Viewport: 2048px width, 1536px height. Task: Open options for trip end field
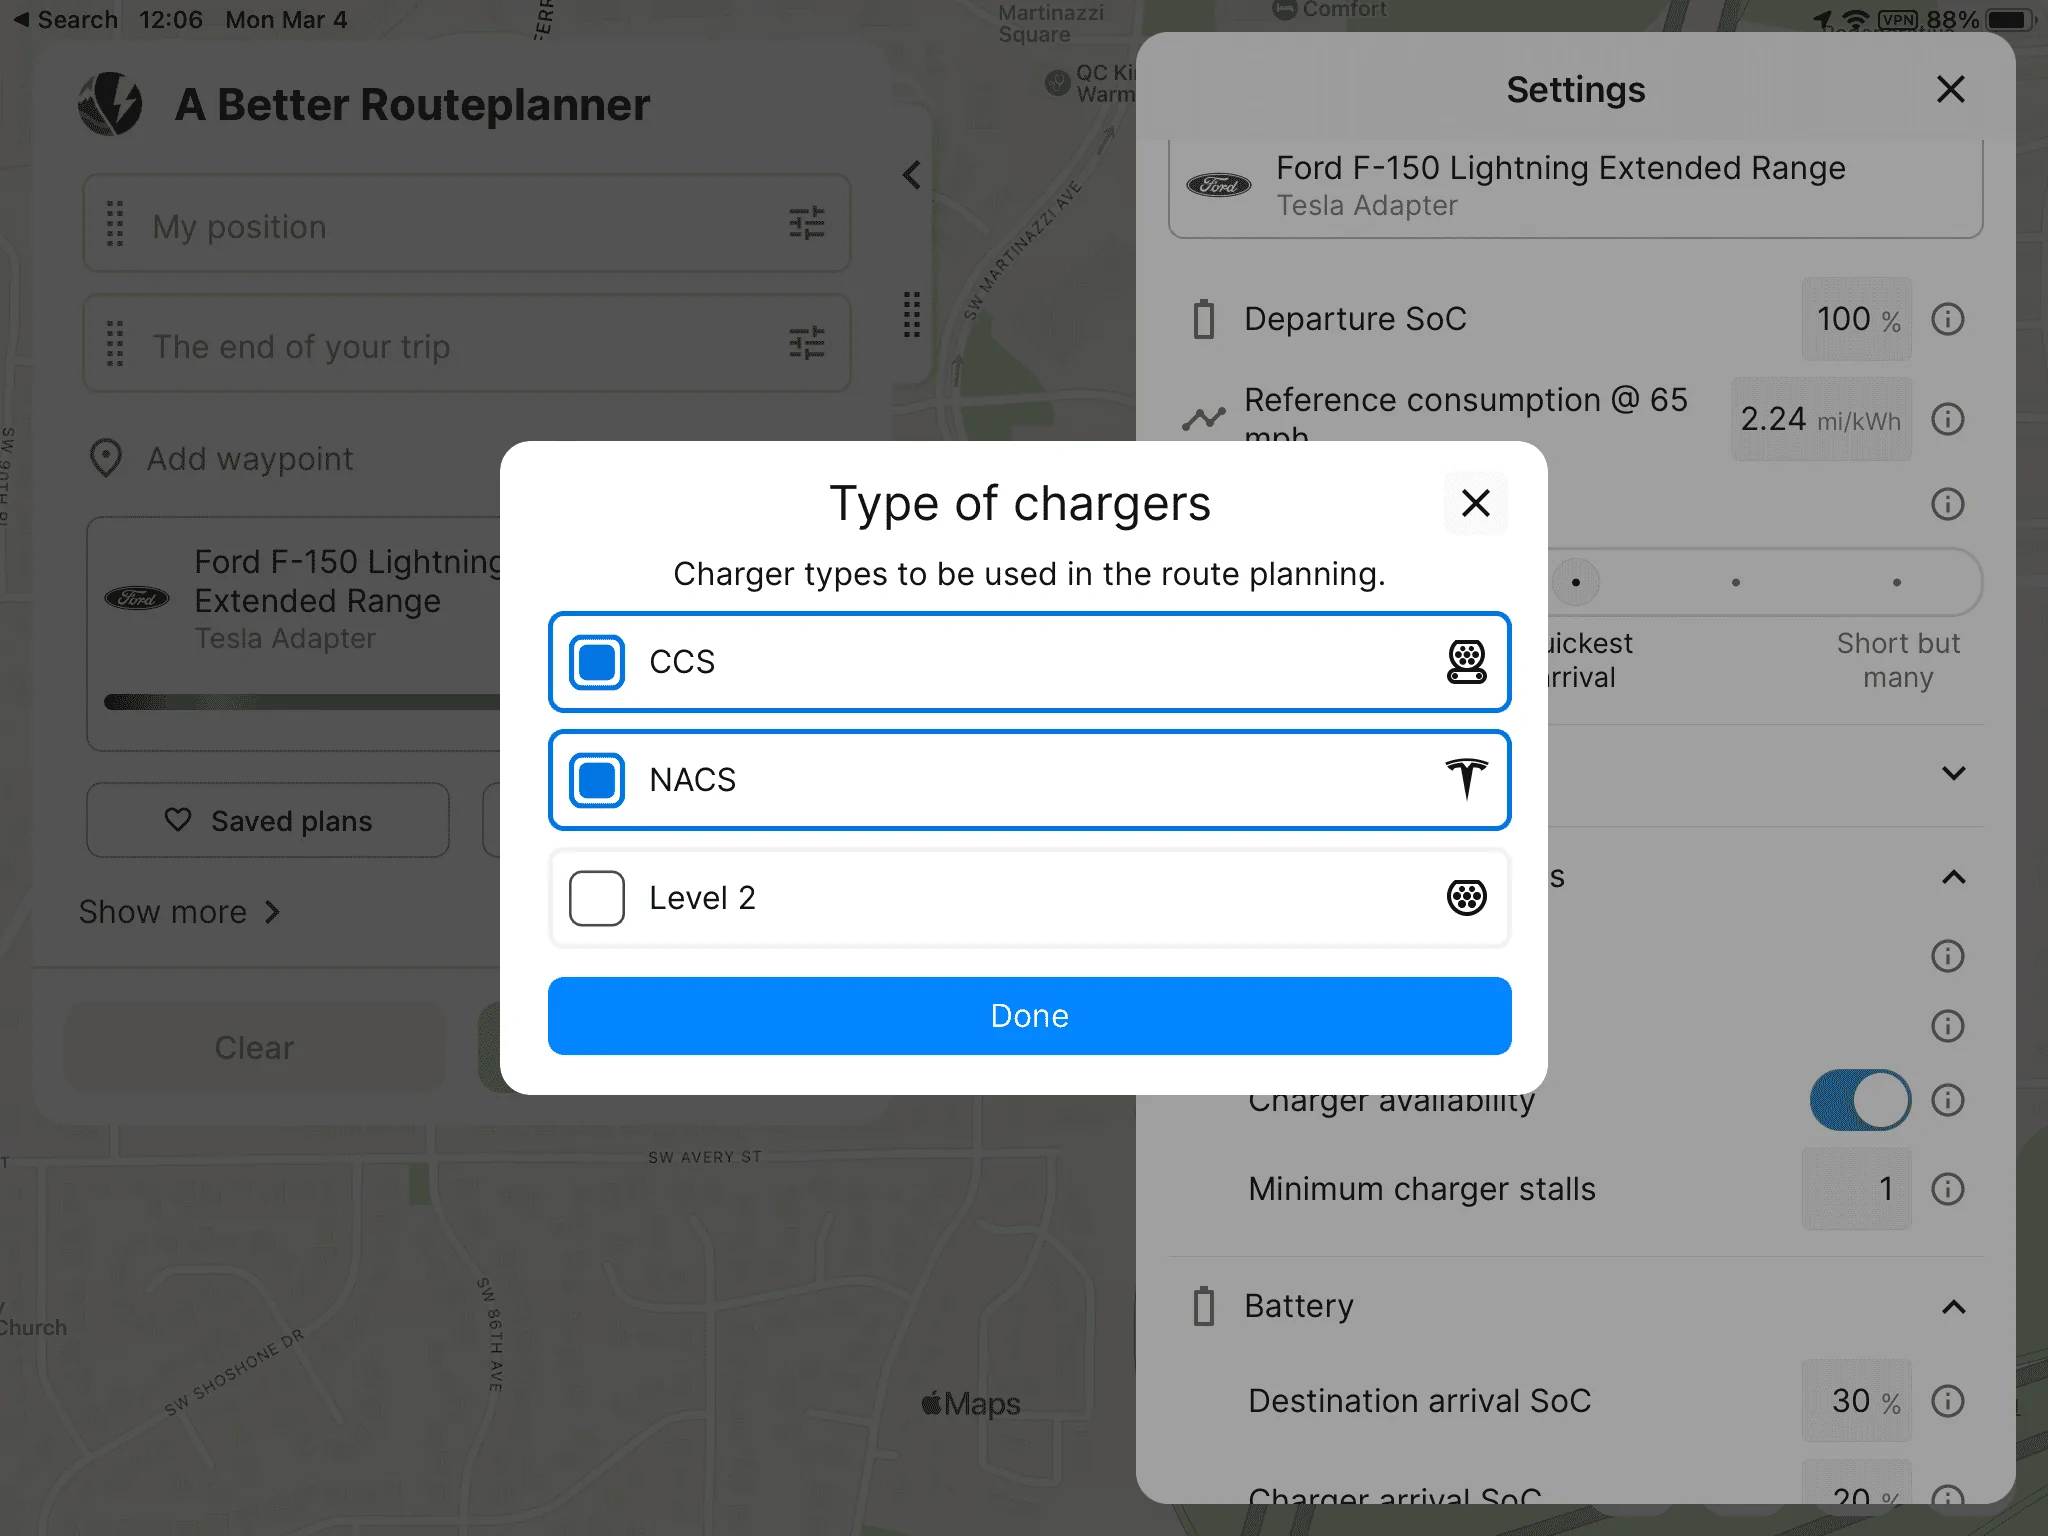tap(806, 344)
